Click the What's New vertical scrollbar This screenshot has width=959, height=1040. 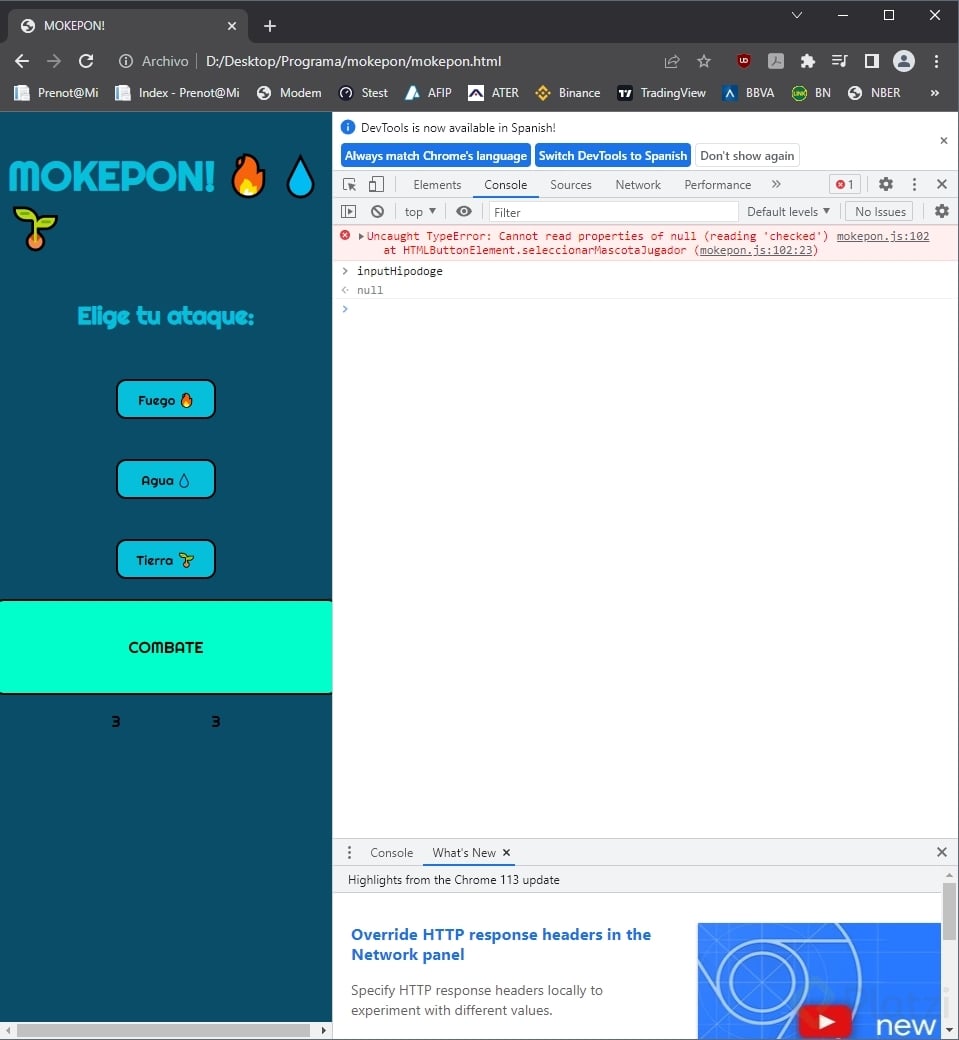pyautogui.click(x=949, y=911)
